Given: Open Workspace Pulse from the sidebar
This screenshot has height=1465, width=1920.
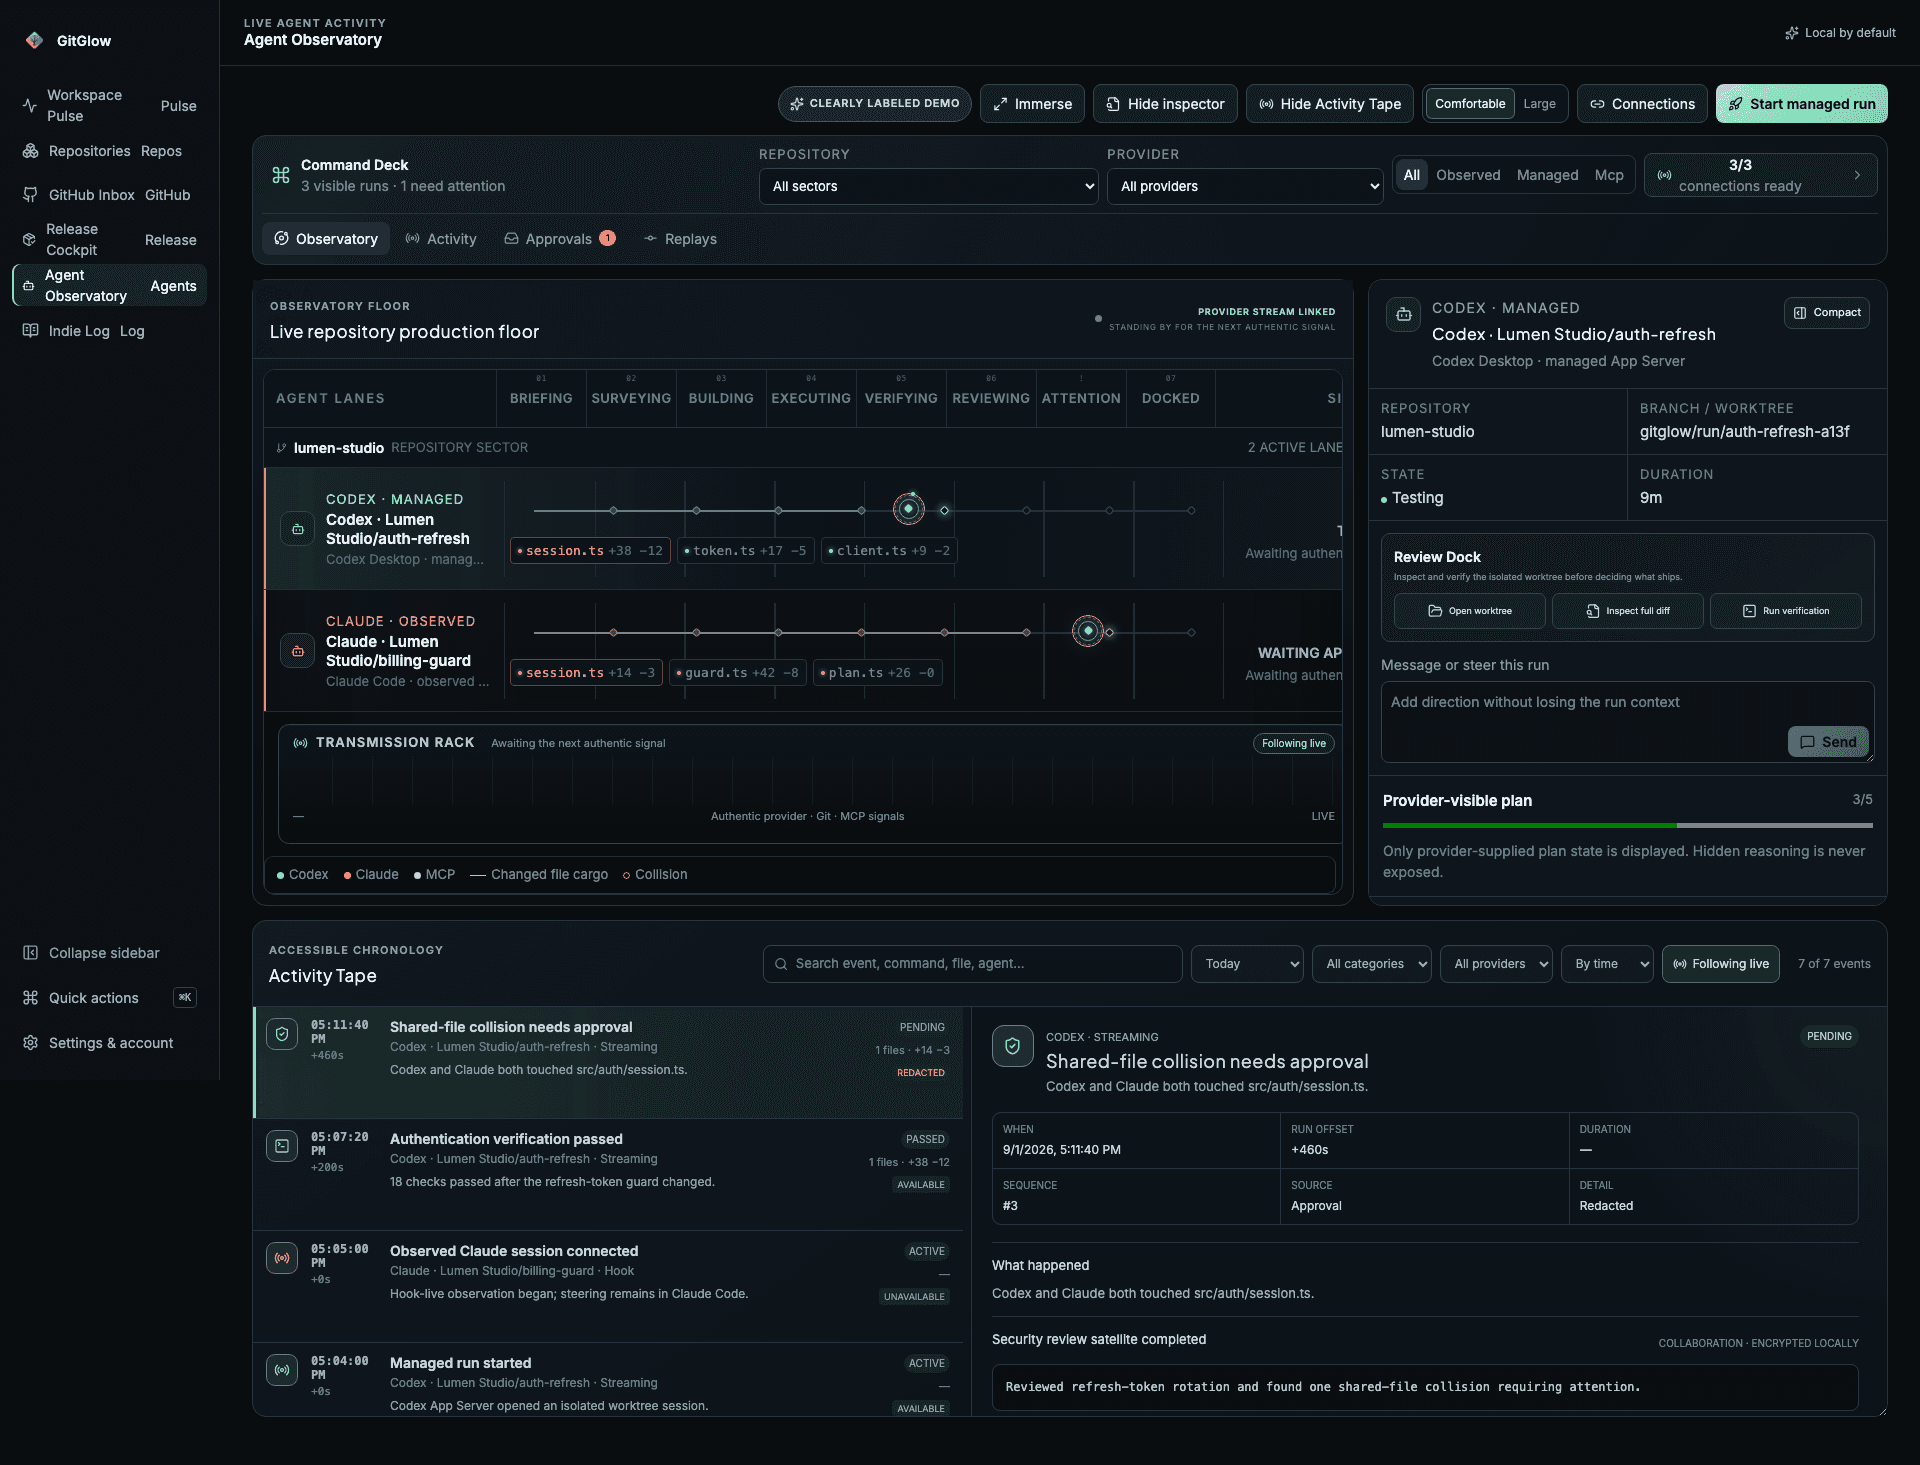Looking at the screenshot, I should (x=110, y=106).
